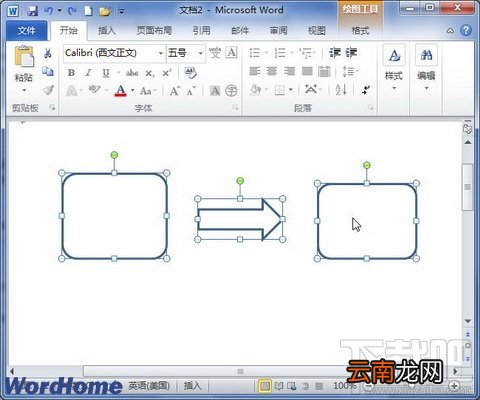Apply numbered list
Viewport: 480px width, 400px height.
(280, 53)
